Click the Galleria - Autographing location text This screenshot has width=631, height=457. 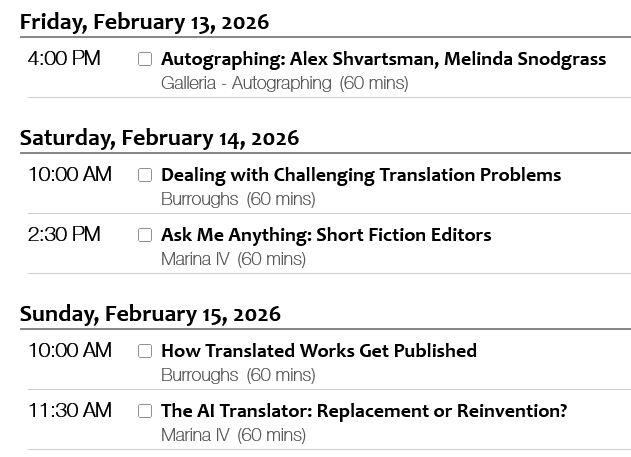[x=246, y=83]
